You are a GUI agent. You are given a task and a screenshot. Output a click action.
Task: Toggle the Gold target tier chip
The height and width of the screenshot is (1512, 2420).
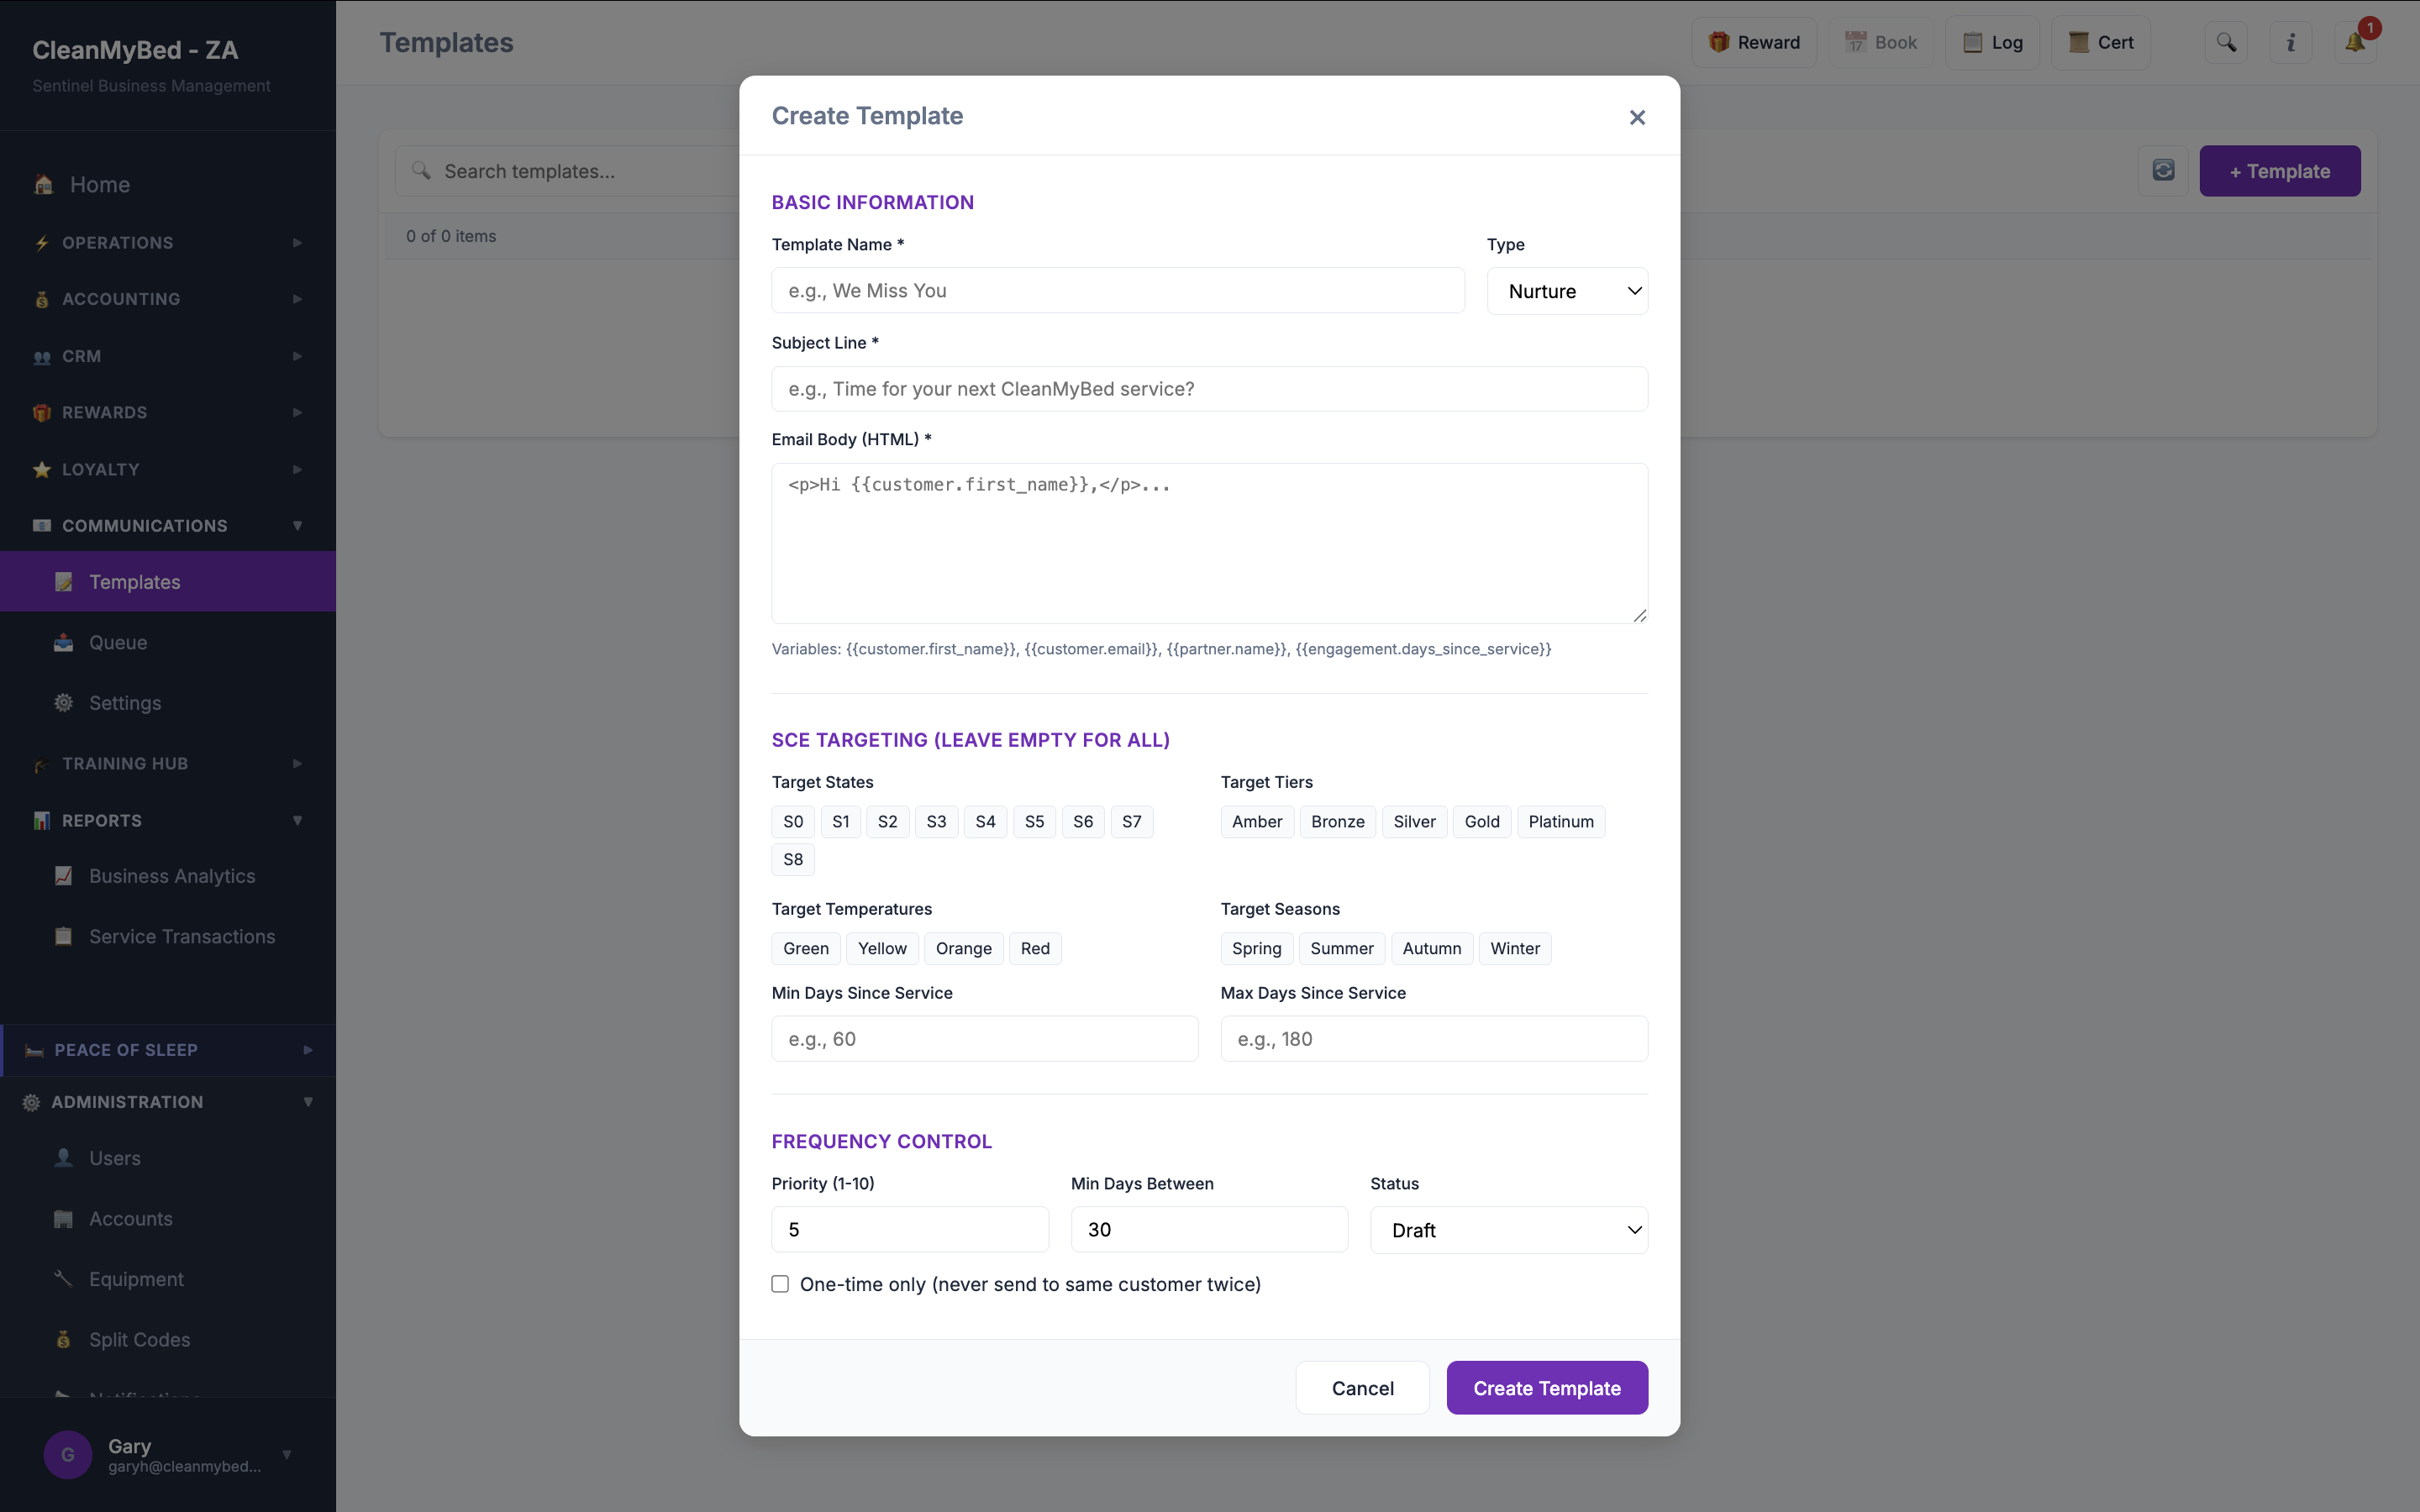[x=1481, y=822]
